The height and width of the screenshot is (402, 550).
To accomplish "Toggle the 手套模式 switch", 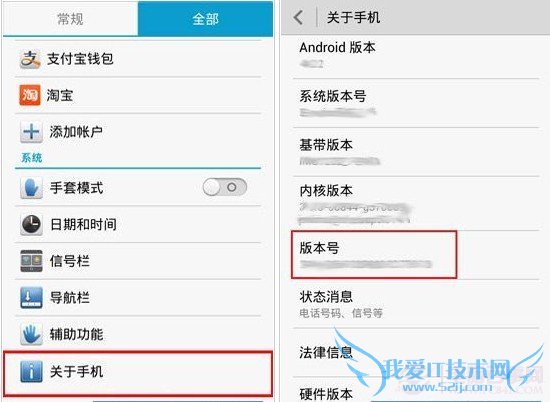I will click(224, 187).
